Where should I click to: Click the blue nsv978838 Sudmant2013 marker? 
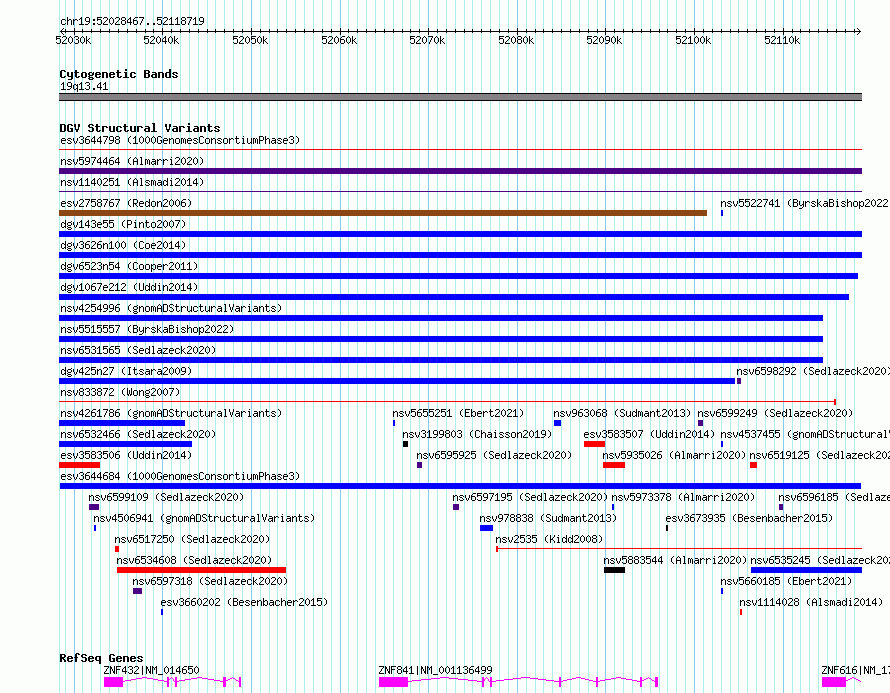pos(486,528)
